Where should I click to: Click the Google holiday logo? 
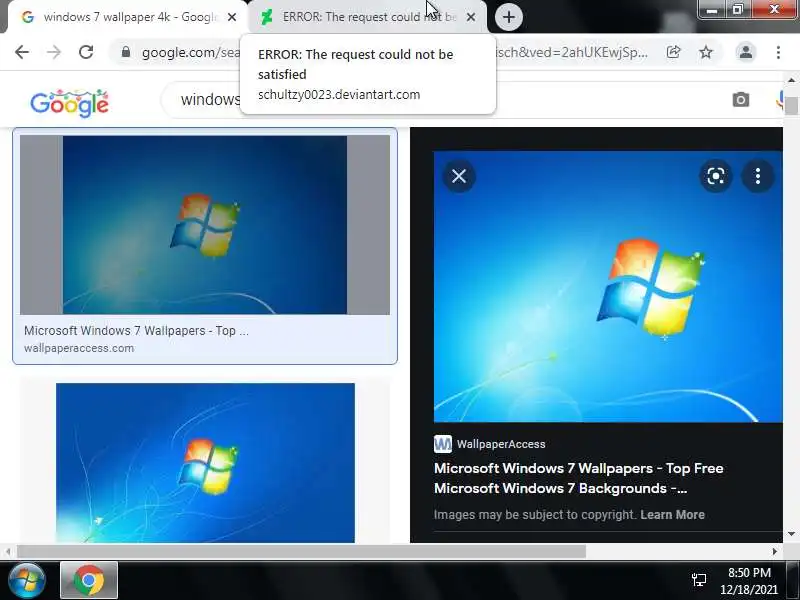[69, 103]
